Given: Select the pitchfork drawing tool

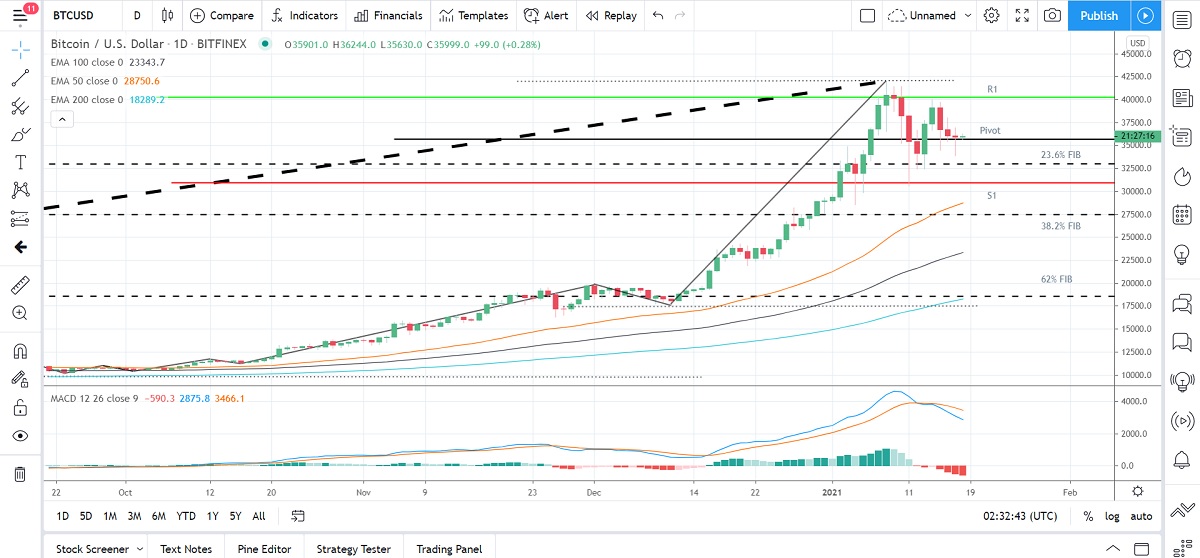Looking at the screenshot, I should click(20, 106).
